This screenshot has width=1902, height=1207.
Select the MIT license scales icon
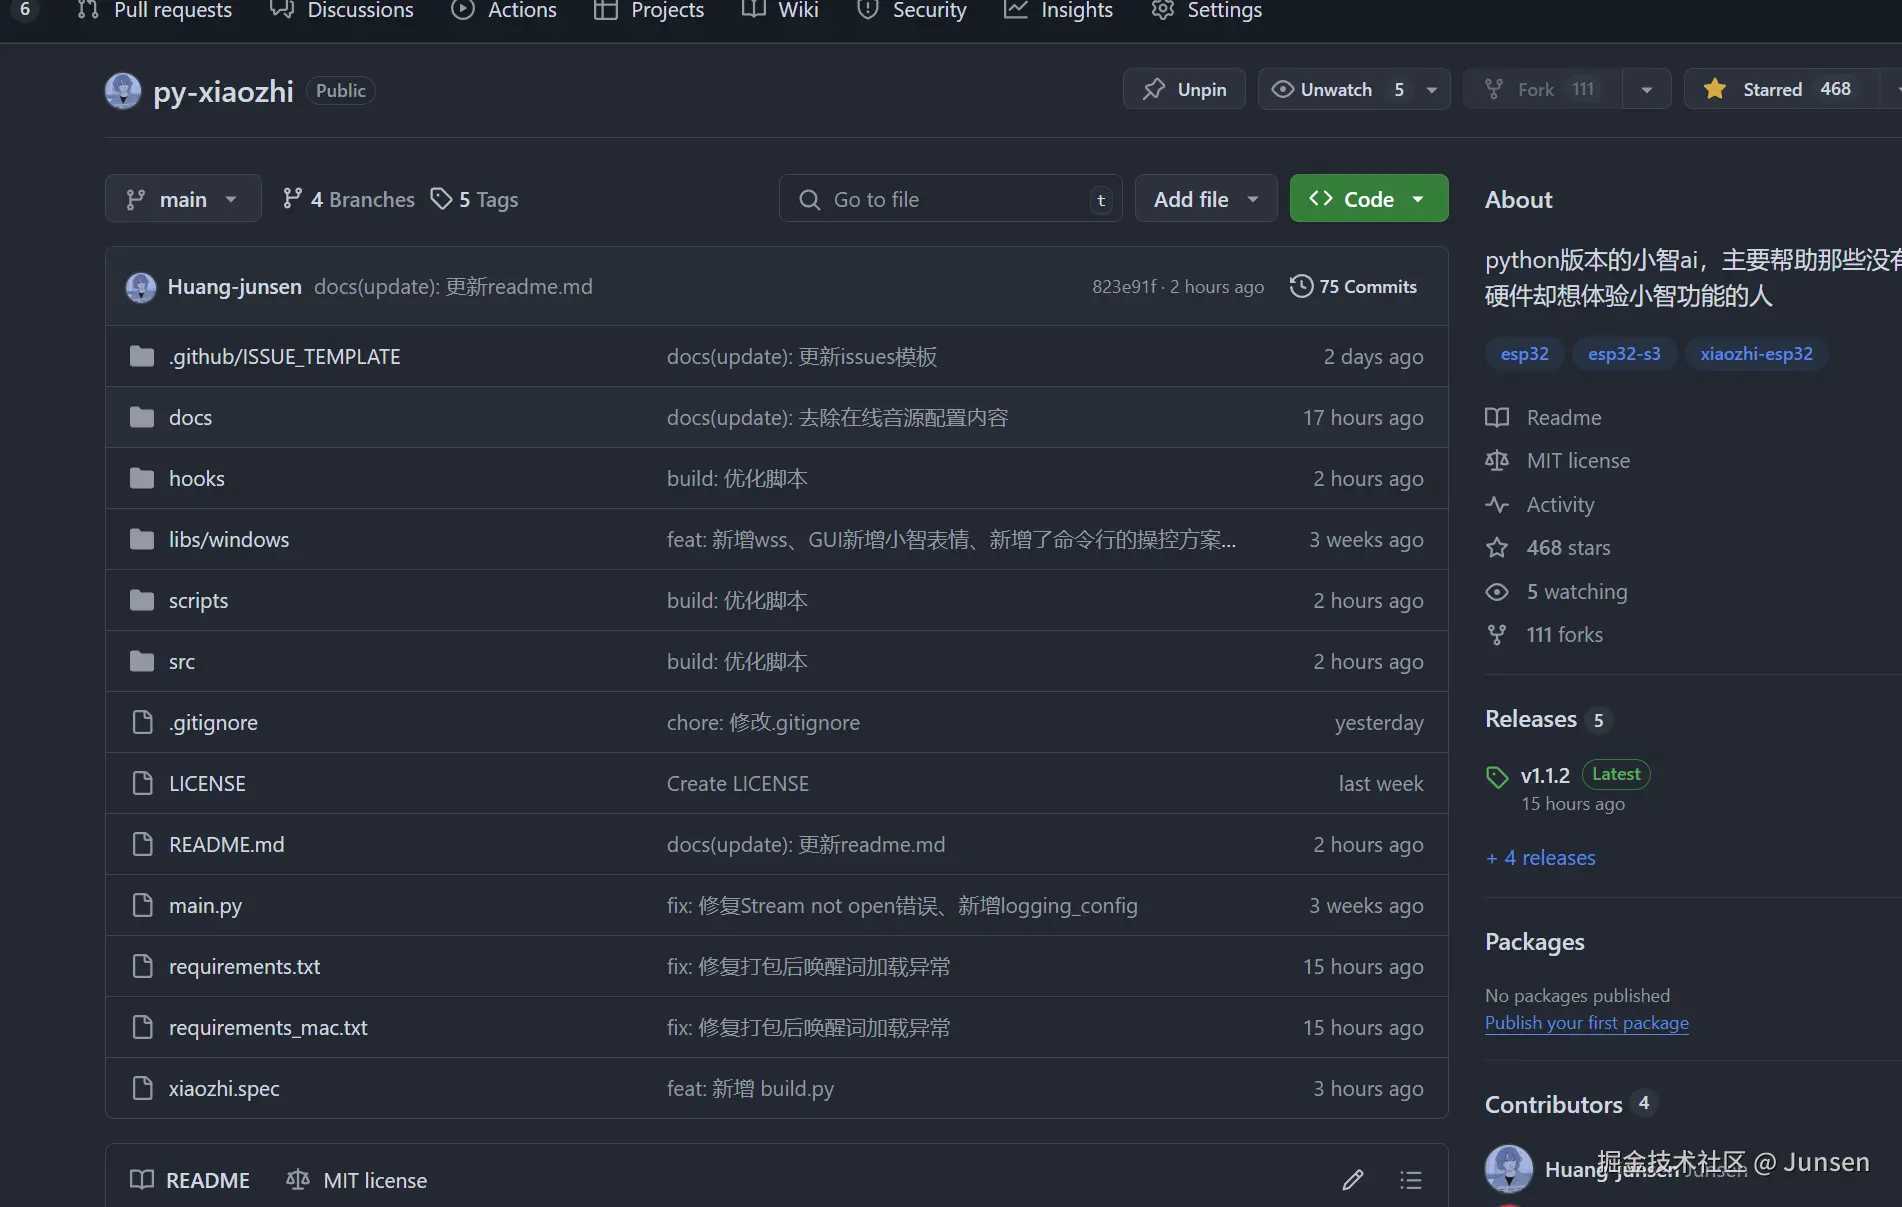(1497, 460)
